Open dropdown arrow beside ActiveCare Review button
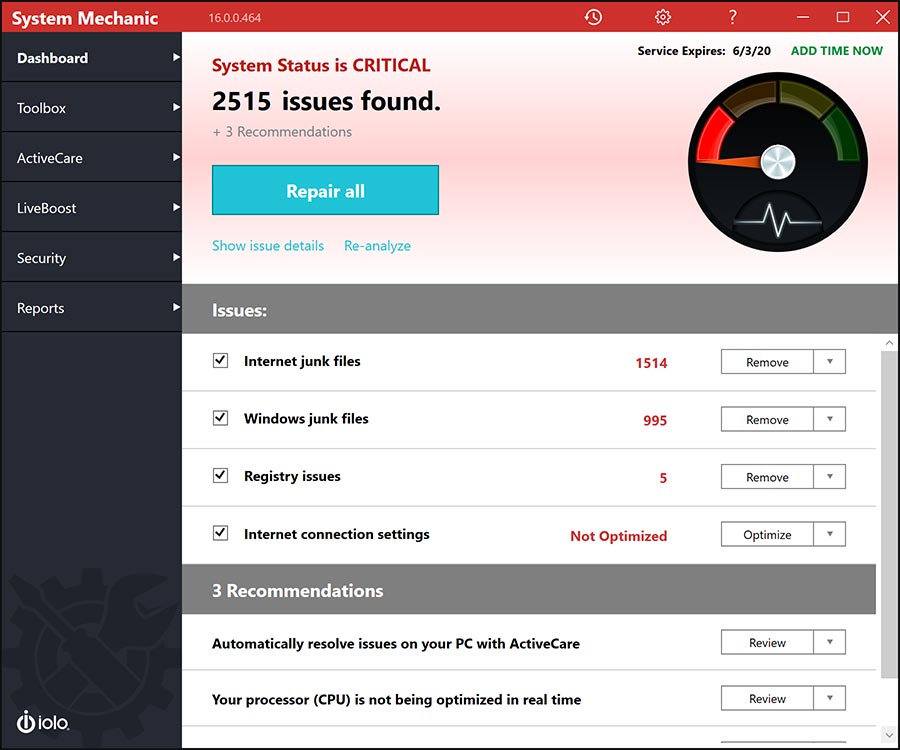This screenshot has width=900, height=750. coord(829,642)
